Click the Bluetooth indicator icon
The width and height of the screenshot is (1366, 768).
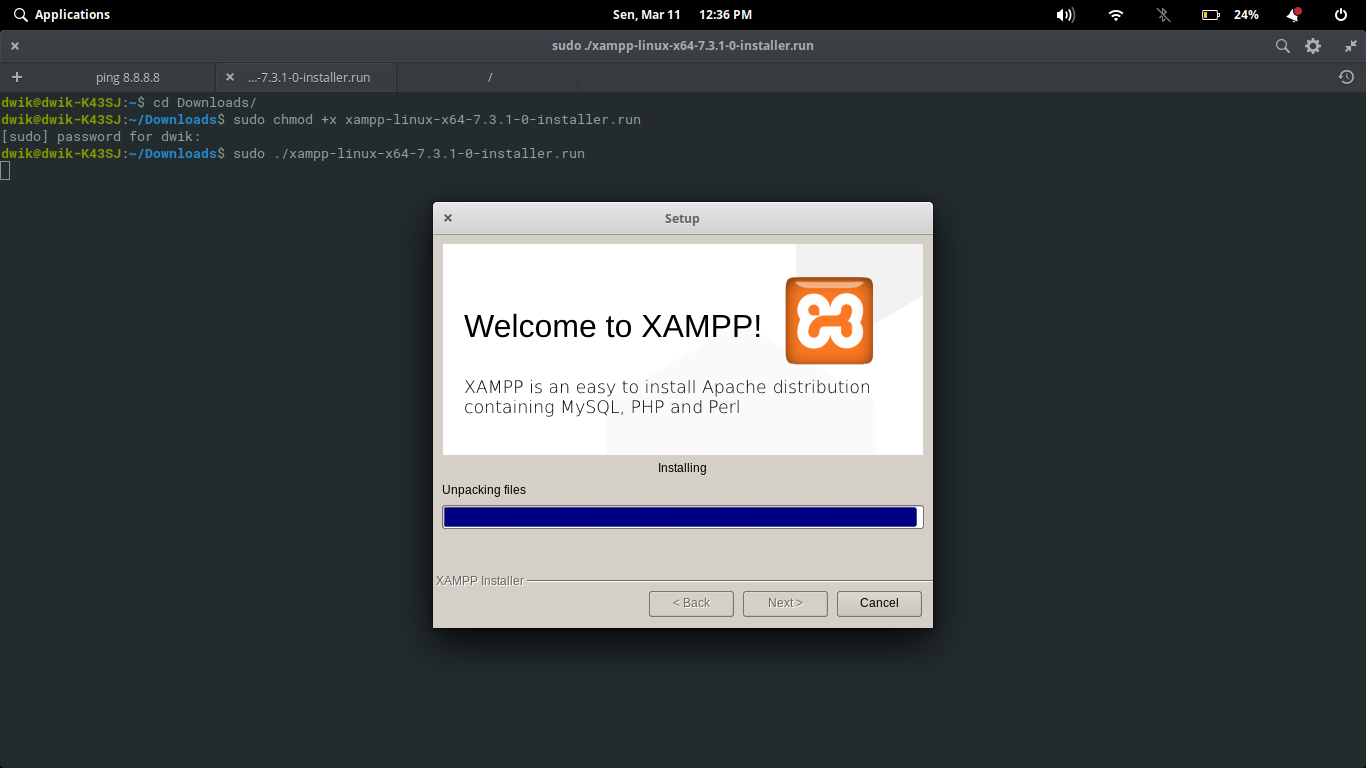[x=1163, y=14]
